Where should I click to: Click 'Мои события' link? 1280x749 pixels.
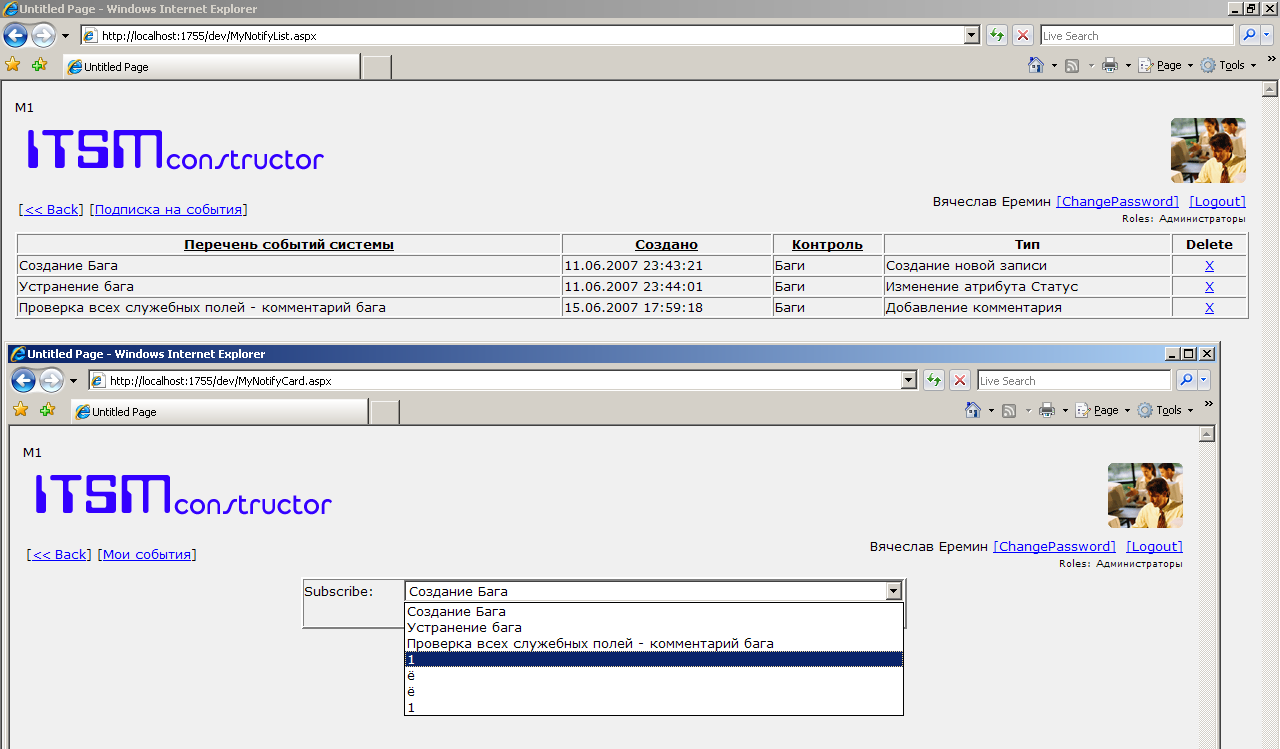pyautogui.click(x=147, y=554)
